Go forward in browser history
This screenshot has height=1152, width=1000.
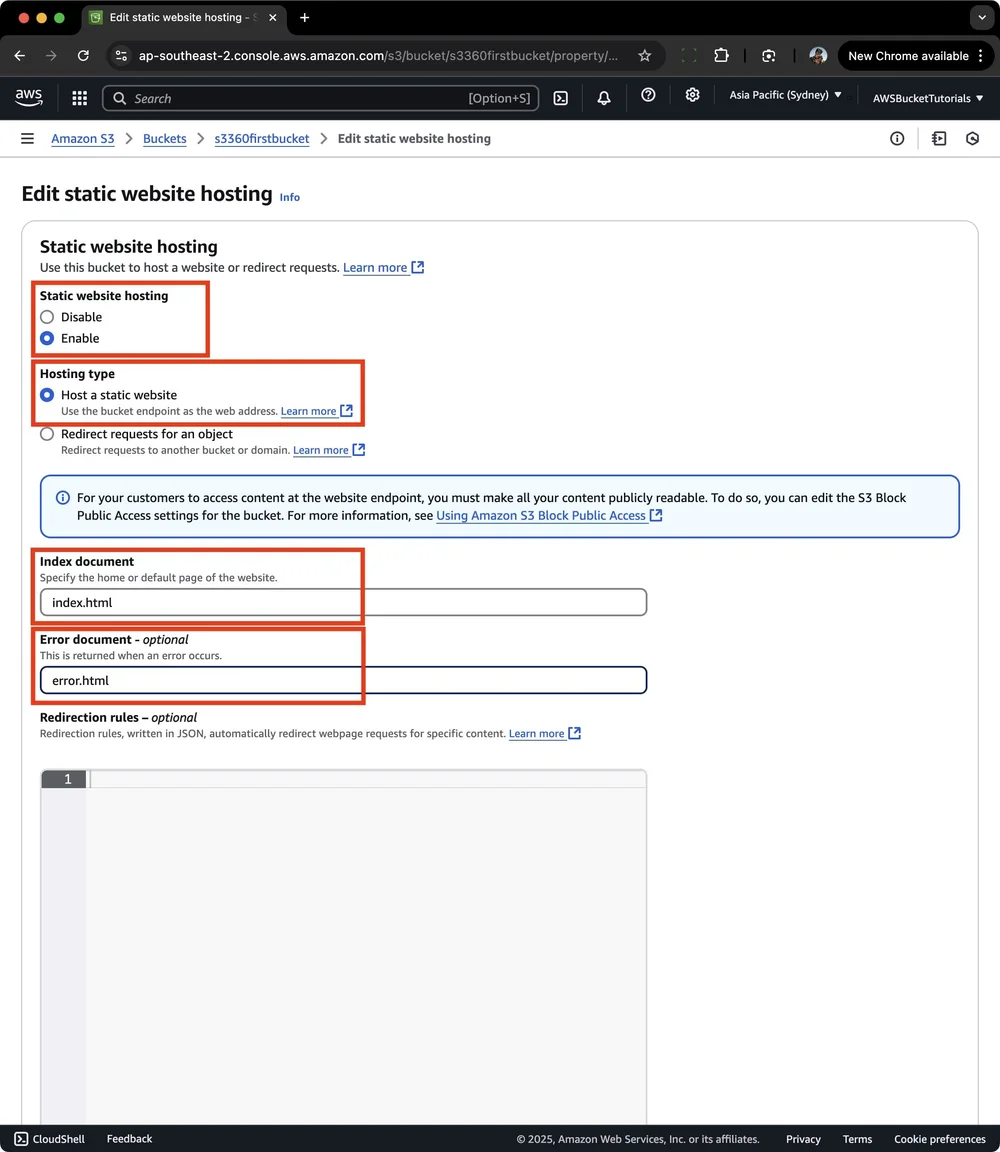51,56
